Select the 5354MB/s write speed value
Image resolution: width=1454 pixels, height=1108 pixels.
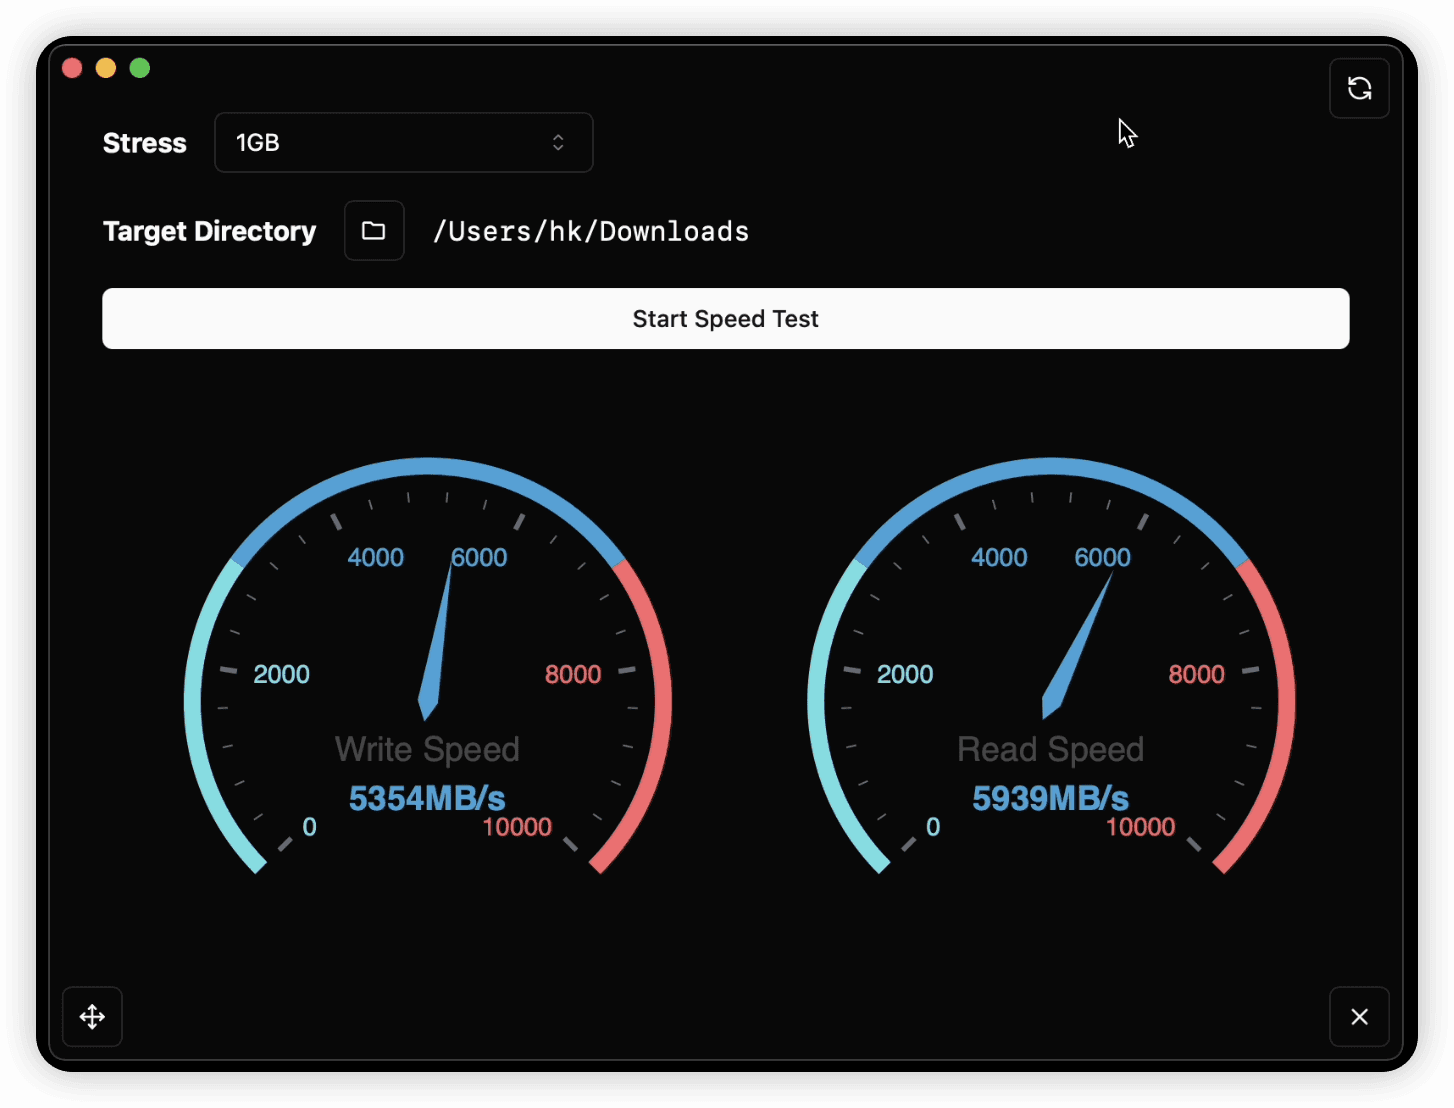(427, 798)
